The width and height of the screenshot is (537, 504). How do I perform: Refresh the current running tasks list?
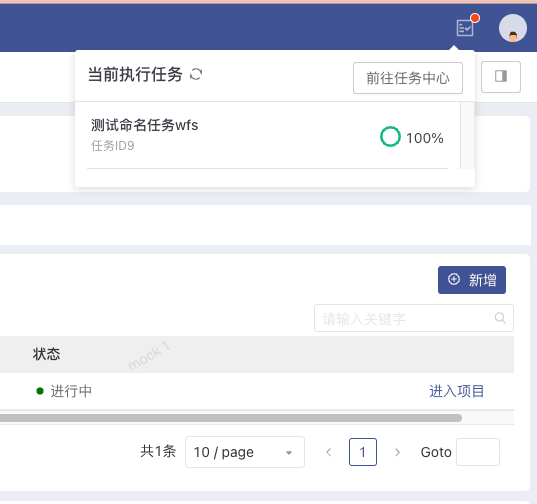pyautogui.click(x=196, y=74)
